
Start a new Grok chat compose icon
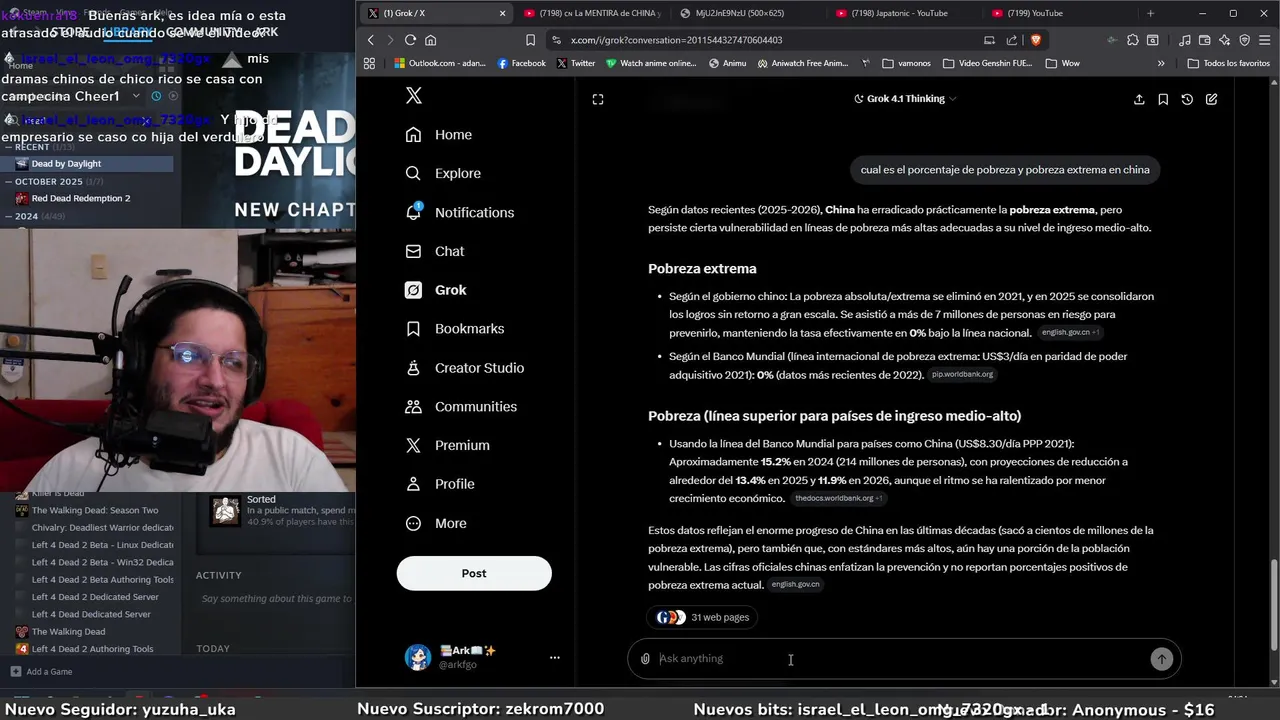click(1211, 99)
